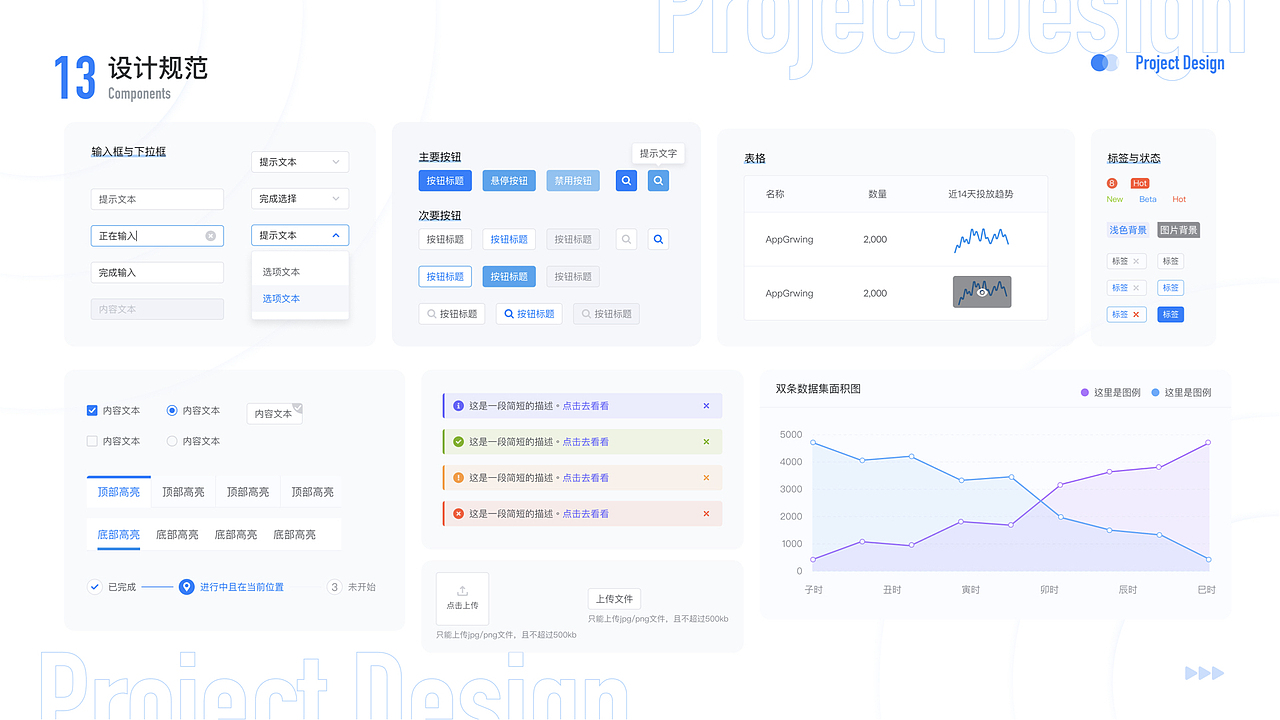Close the orange warning alert
This screenshot has width=1280, height=720.
pos(706,478)
